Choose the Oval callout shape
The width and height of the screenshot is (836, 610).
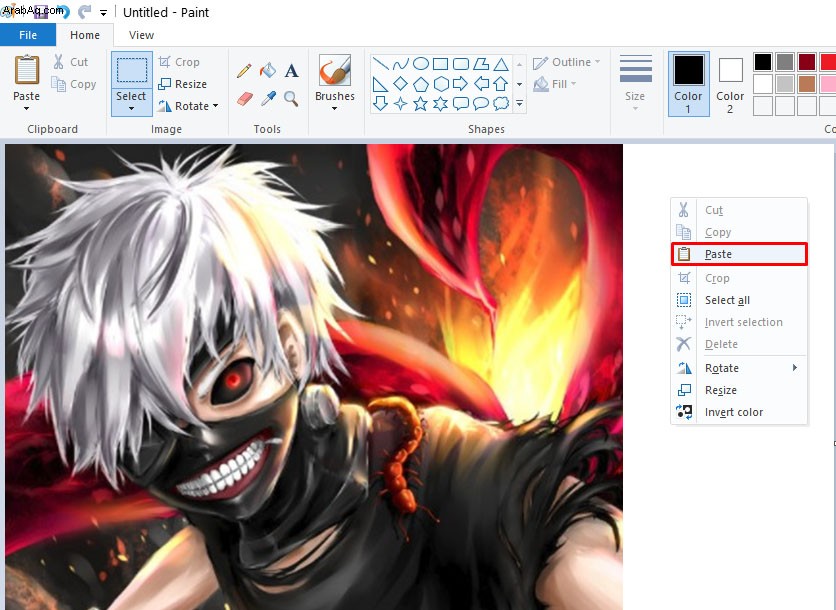coord(481,103)
